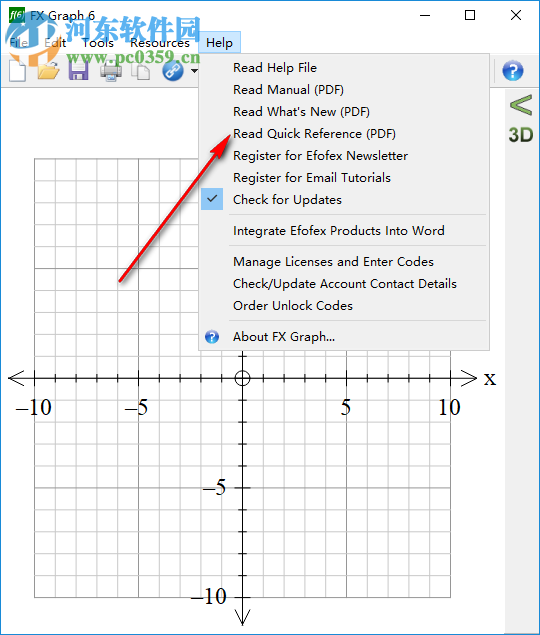Open dropdown arrow beside the link icon
This screenshot has width=540, height=635.
tap(194, 71)
